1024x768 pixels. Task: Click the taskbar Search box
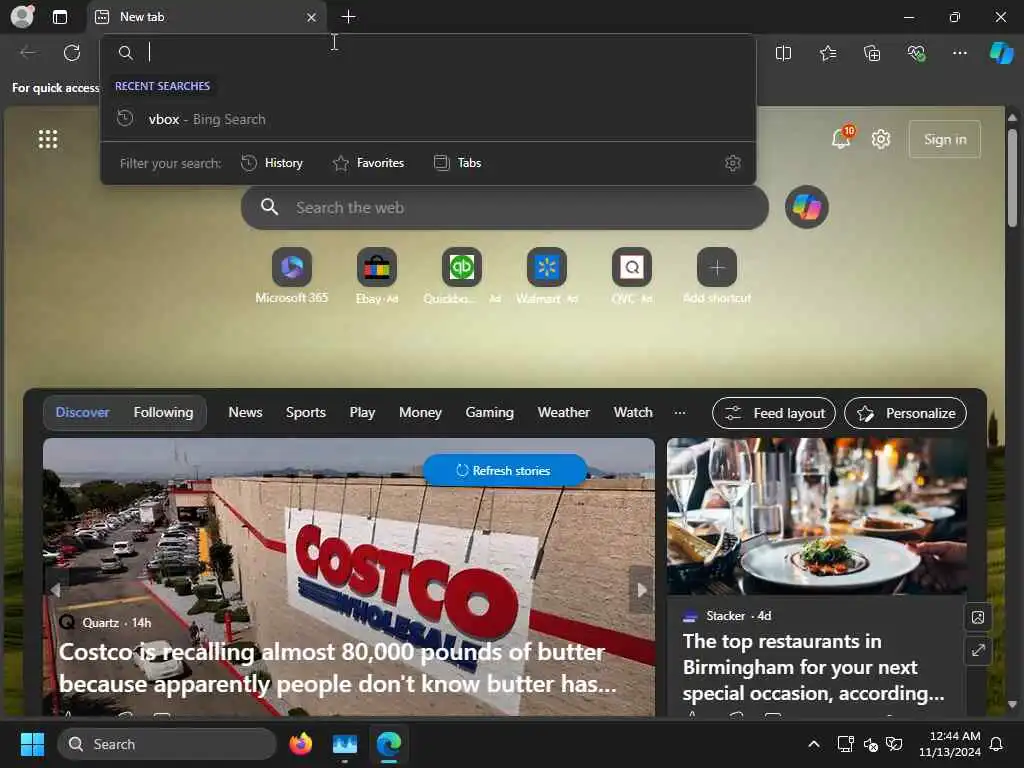(167, 744)
